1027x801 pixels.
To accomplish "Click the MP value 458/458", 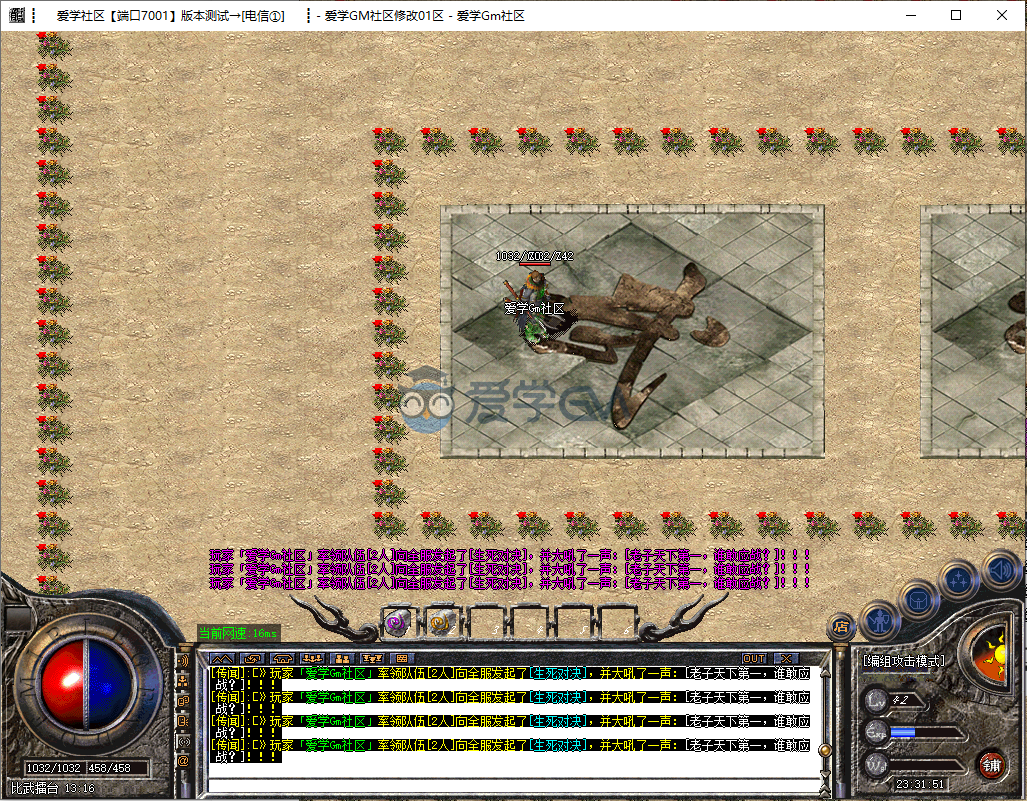I will tap(109, 768).
